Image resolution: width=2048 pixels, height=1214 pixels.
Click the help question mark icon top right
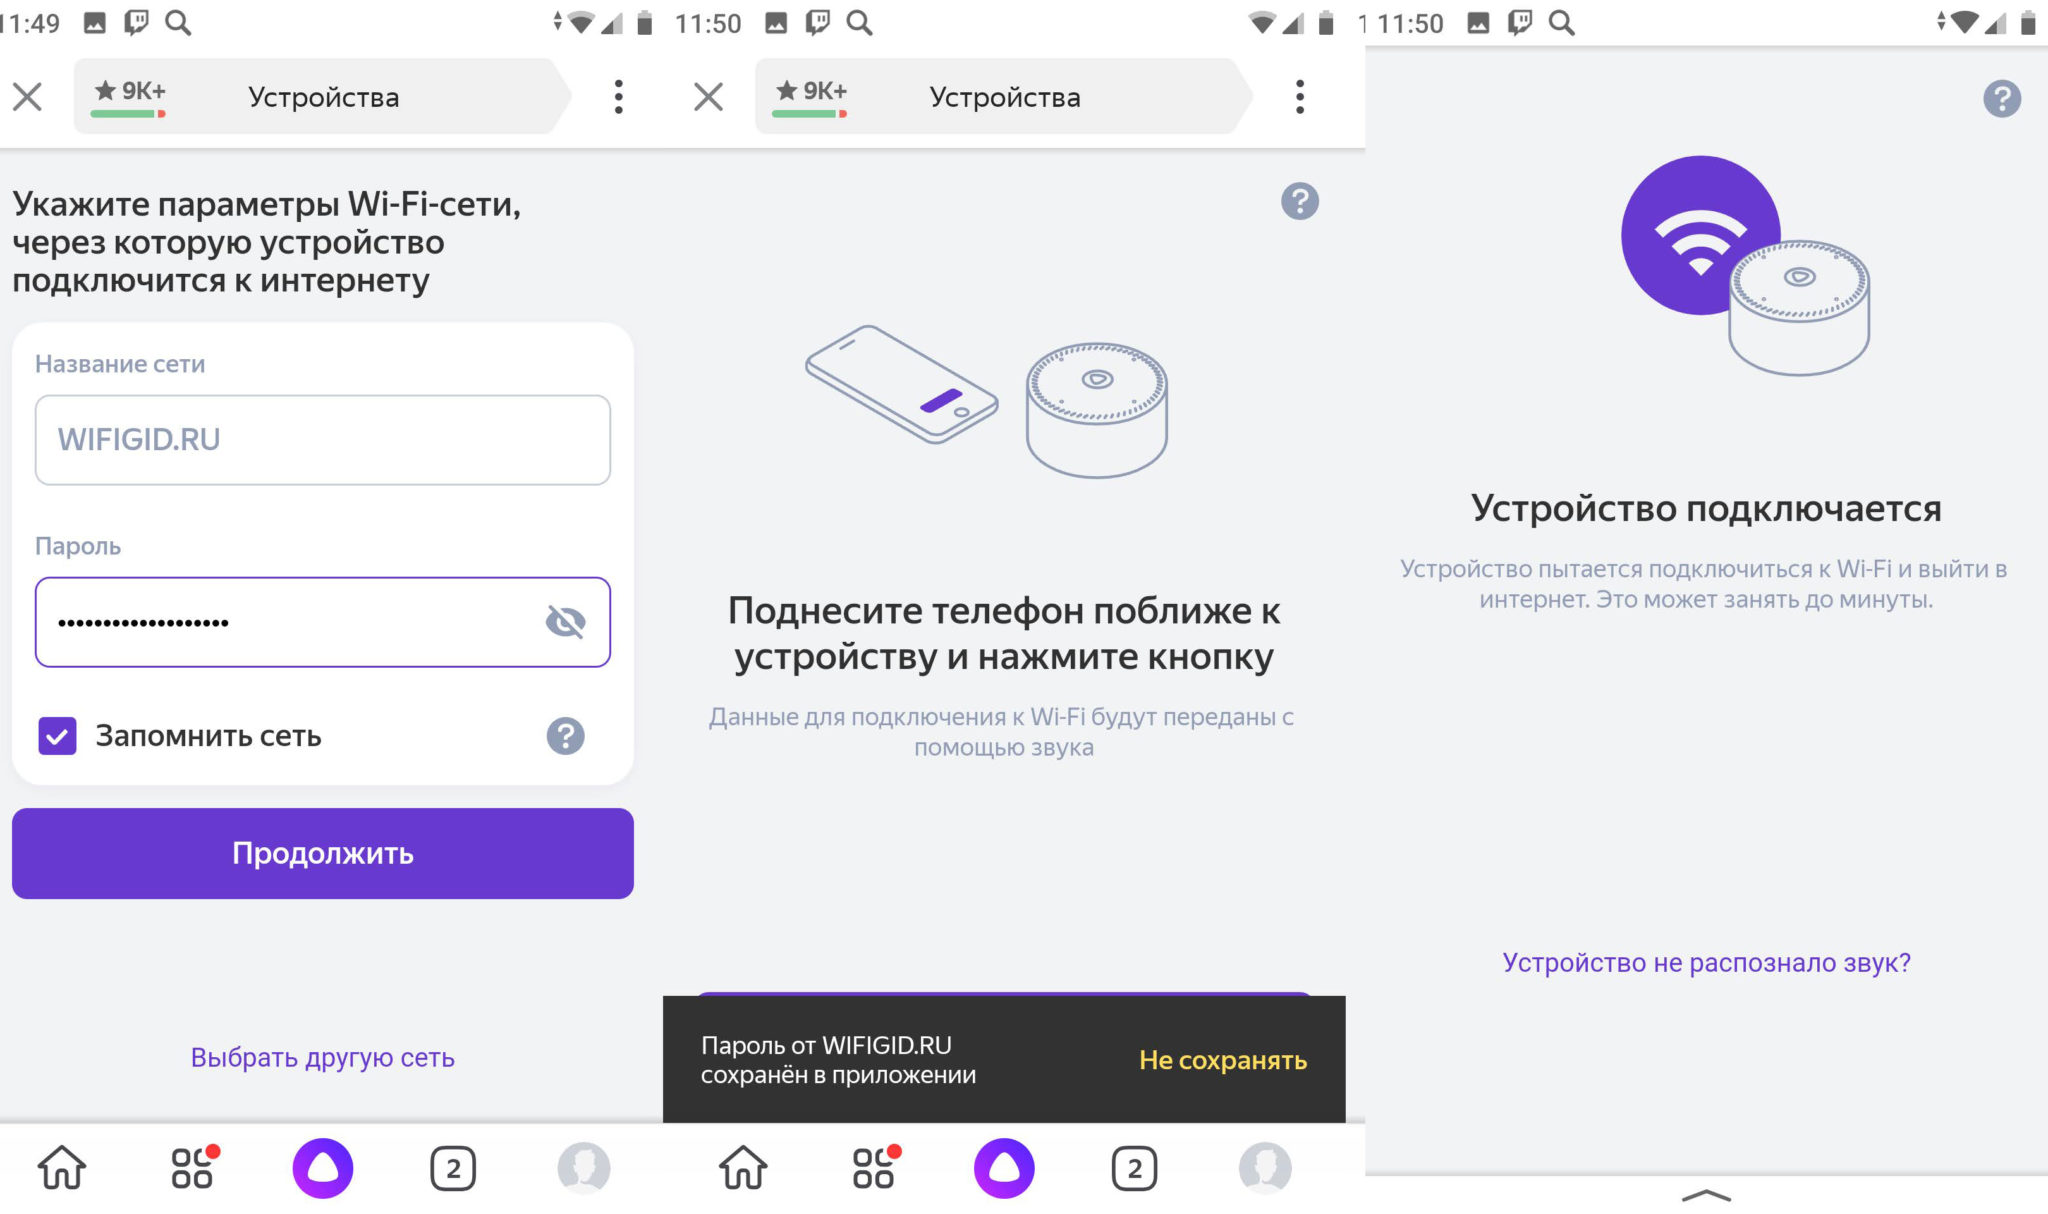pos(2002,98)
